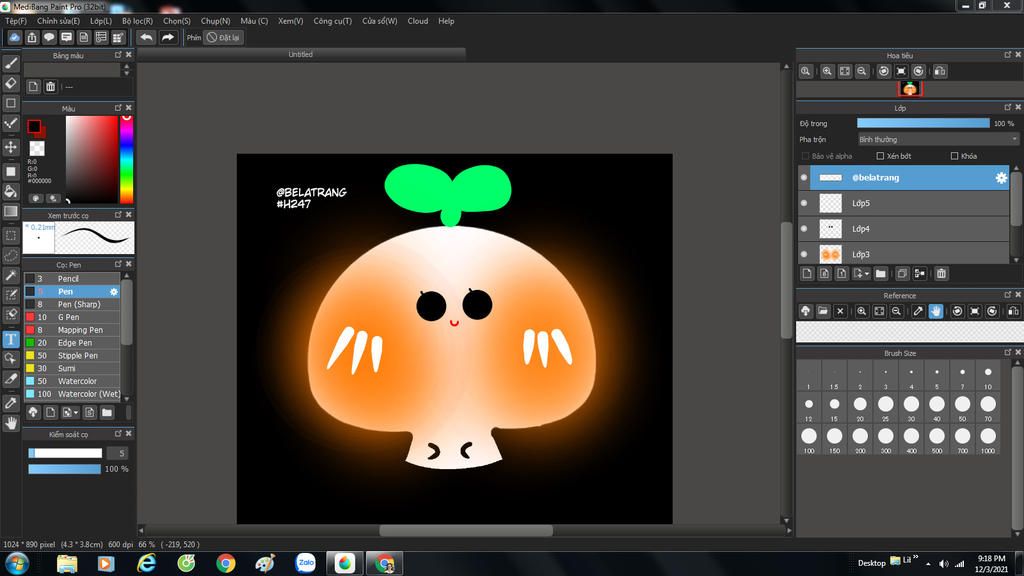Click the foreground black color swatch

tap(34, 126)
